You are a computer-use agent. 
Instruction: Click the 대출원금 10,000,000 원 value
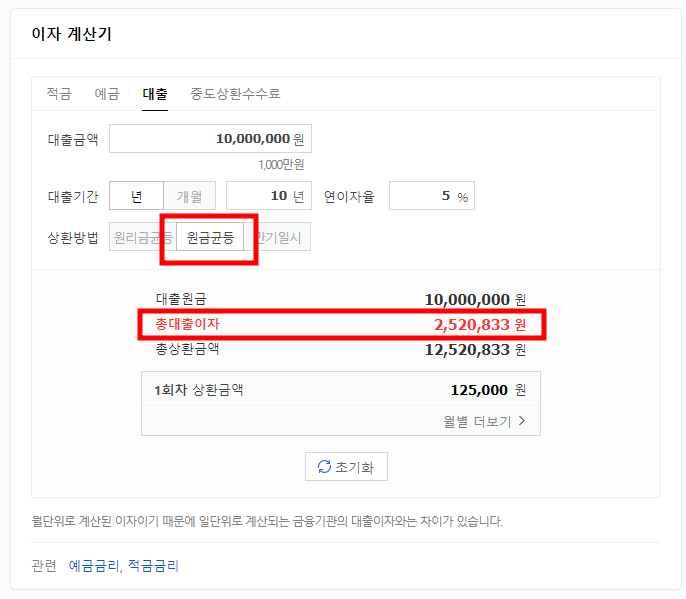(x=475, y=300)
